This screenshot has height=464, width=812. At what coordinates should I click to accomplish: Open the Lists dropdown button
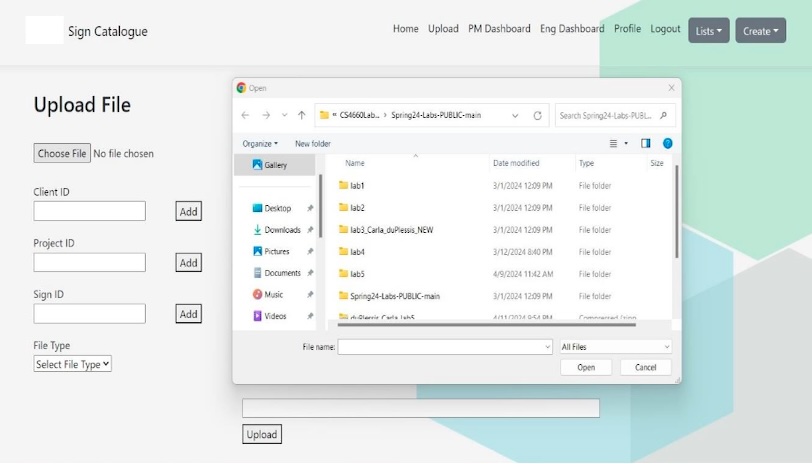(709, 31)
